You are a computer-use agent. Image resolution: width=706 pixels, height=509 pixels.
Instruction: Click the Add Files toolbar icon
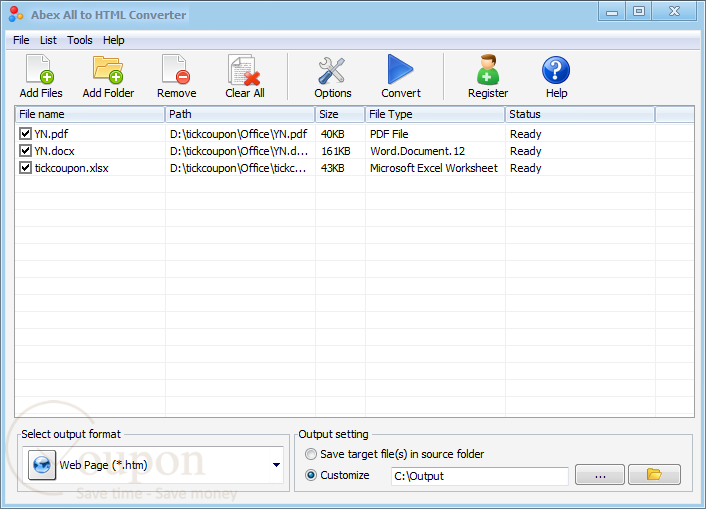(x=41, y=70)
